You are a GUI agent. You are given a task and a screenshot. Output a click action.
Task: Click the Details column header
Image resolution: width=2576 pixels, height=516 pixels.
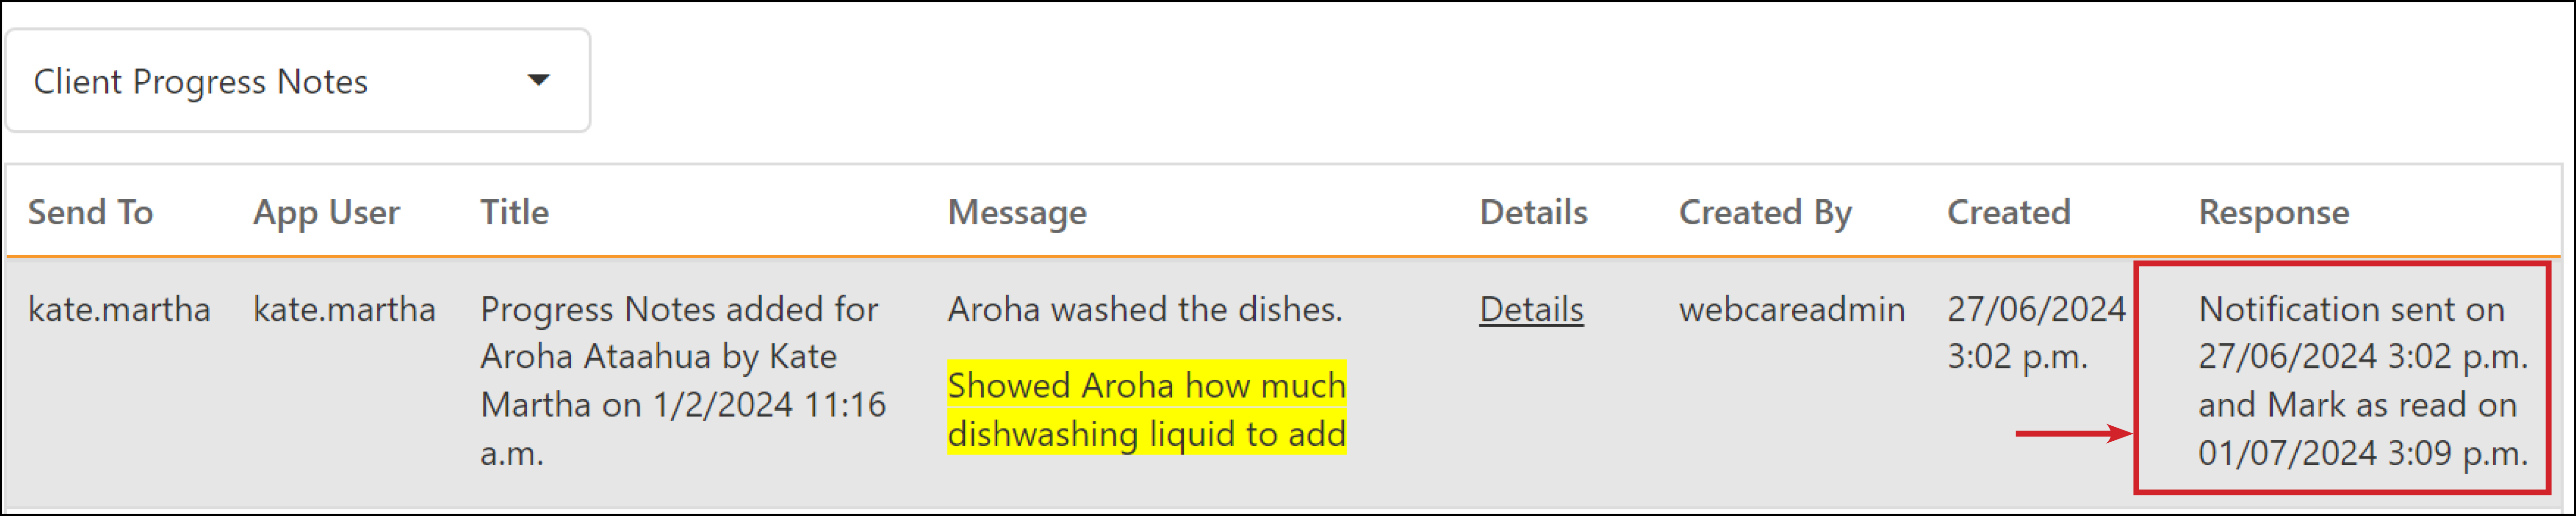(x=1533, y=212)
